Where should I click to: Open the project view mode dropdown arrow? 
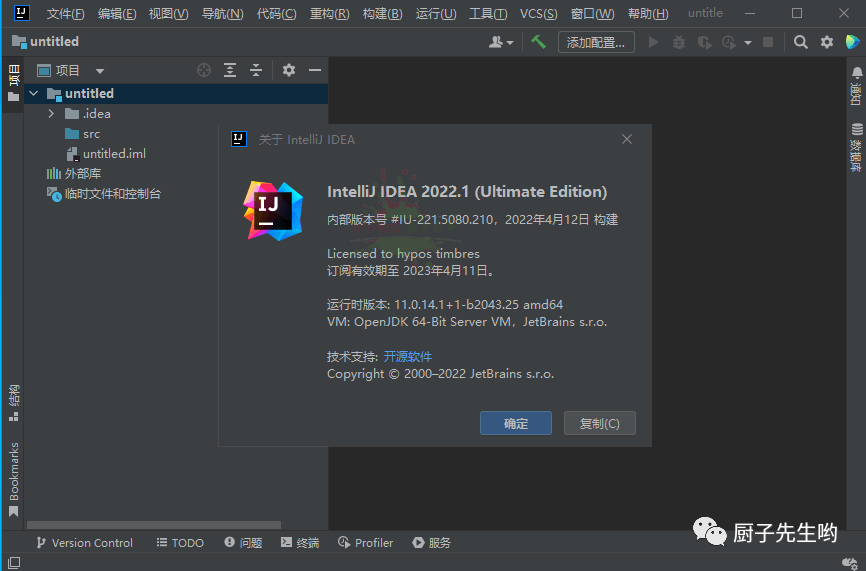click(x=99, y=71)
